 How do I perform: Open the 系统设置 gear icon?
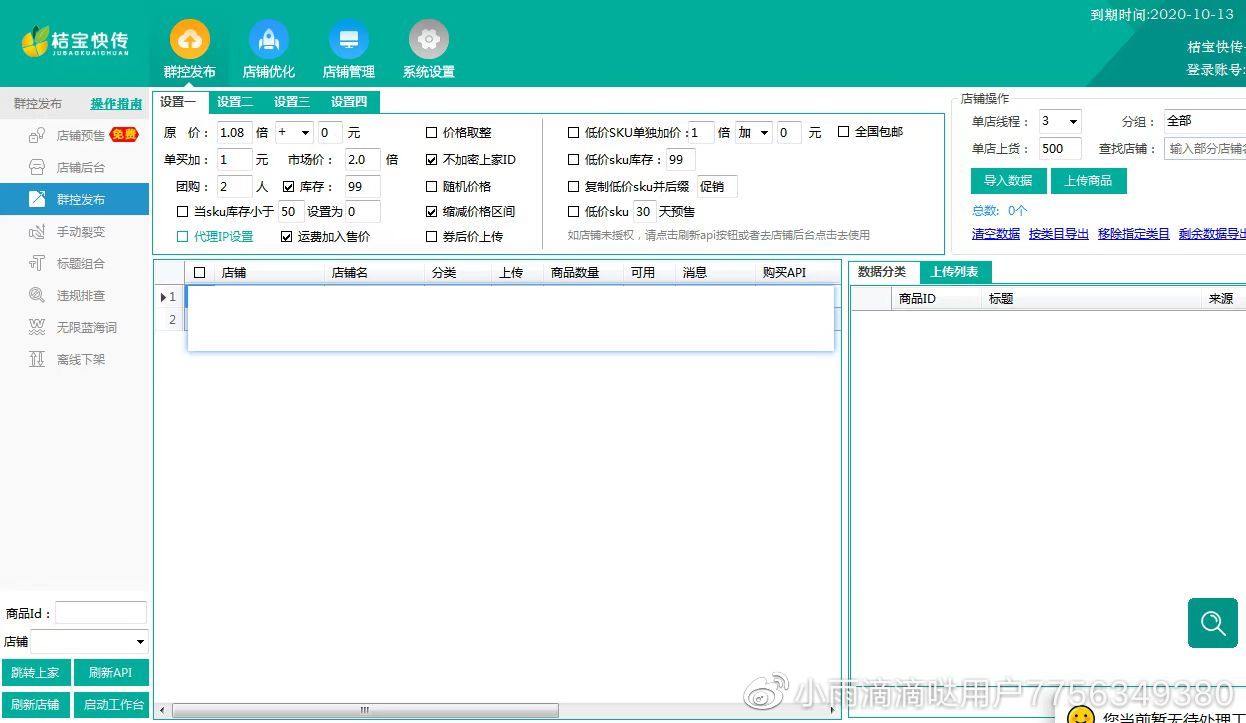[428, 40]
